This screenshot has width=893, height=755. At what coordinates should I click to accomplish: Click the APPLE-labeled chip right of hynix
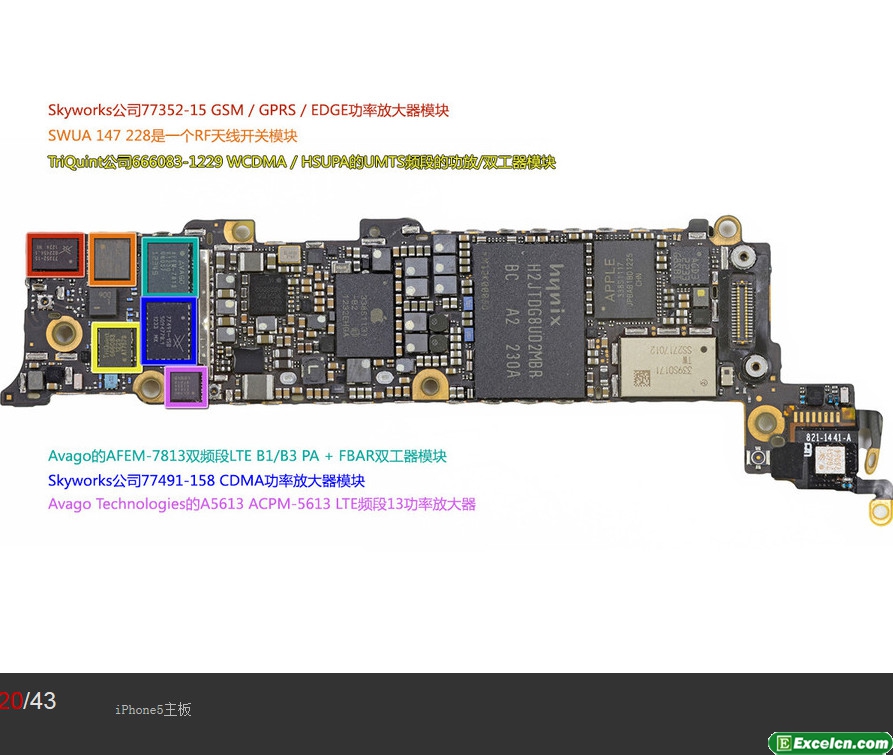click(622, 279)
